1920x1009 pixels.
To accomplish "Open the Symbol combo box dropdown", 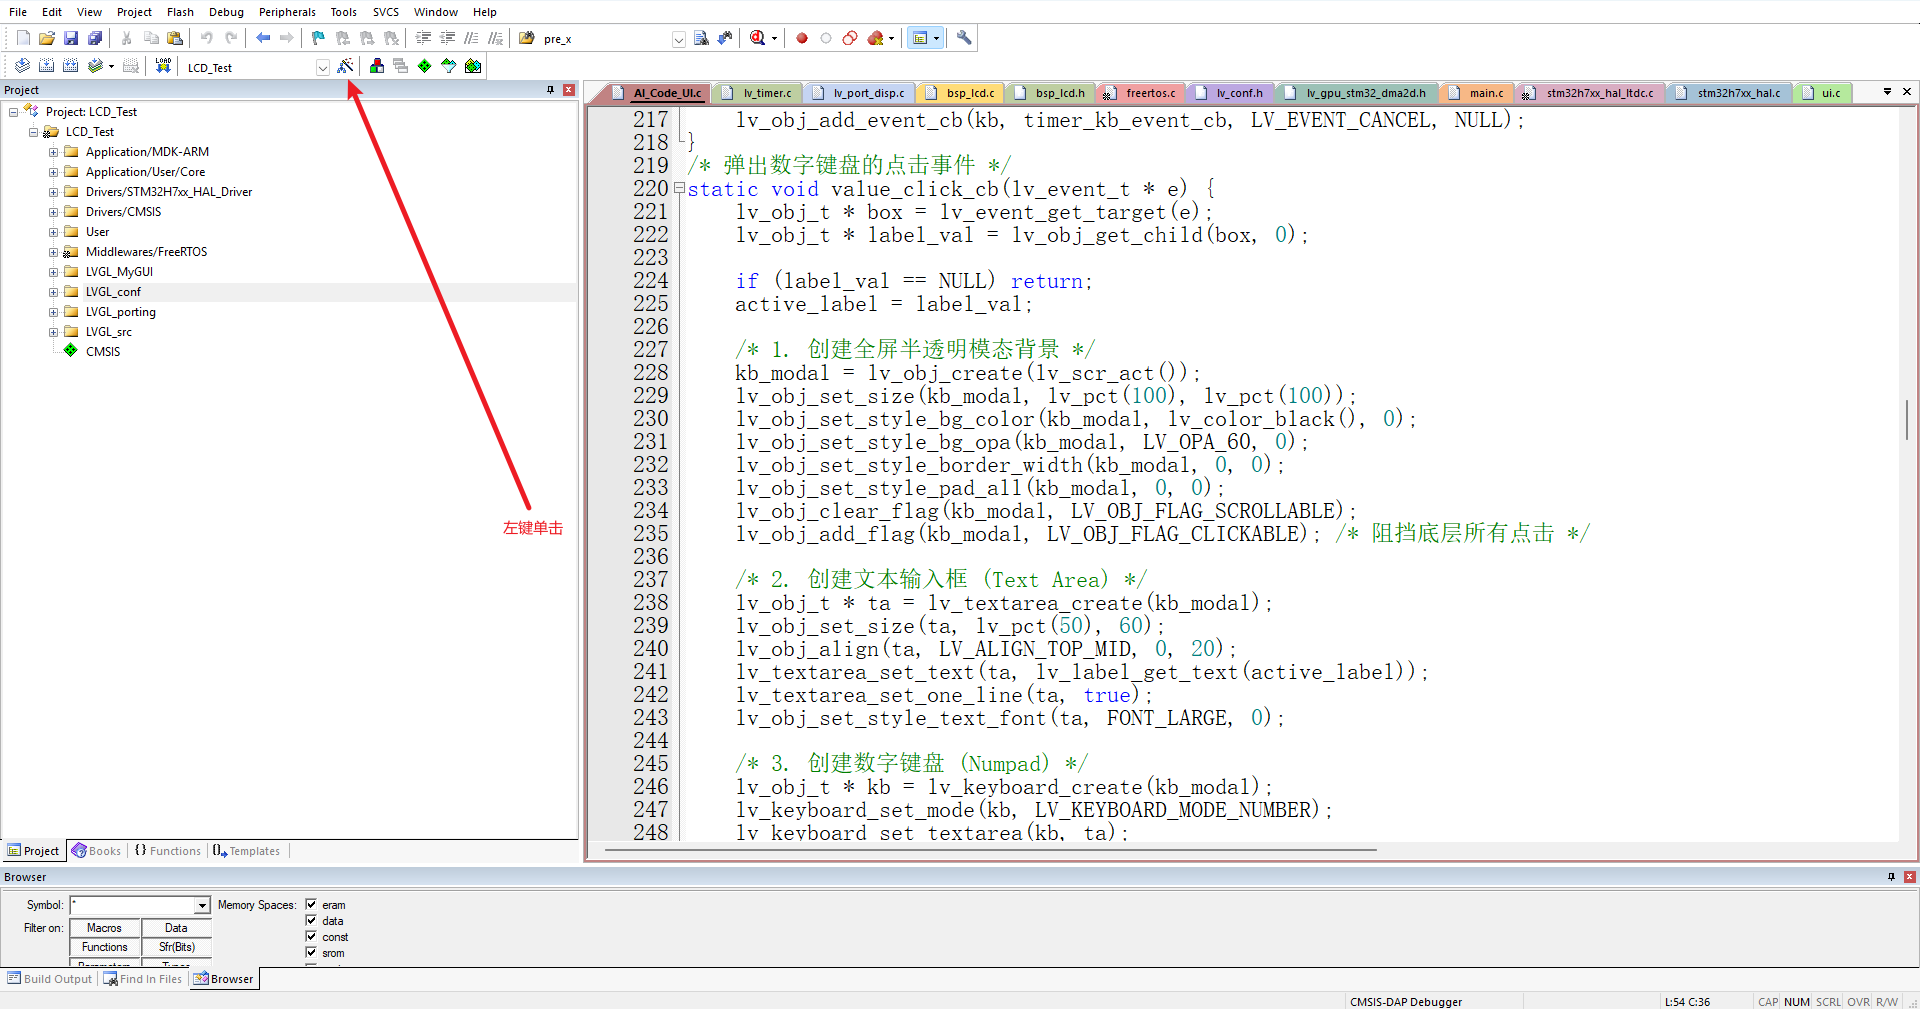I will [202, 905].
